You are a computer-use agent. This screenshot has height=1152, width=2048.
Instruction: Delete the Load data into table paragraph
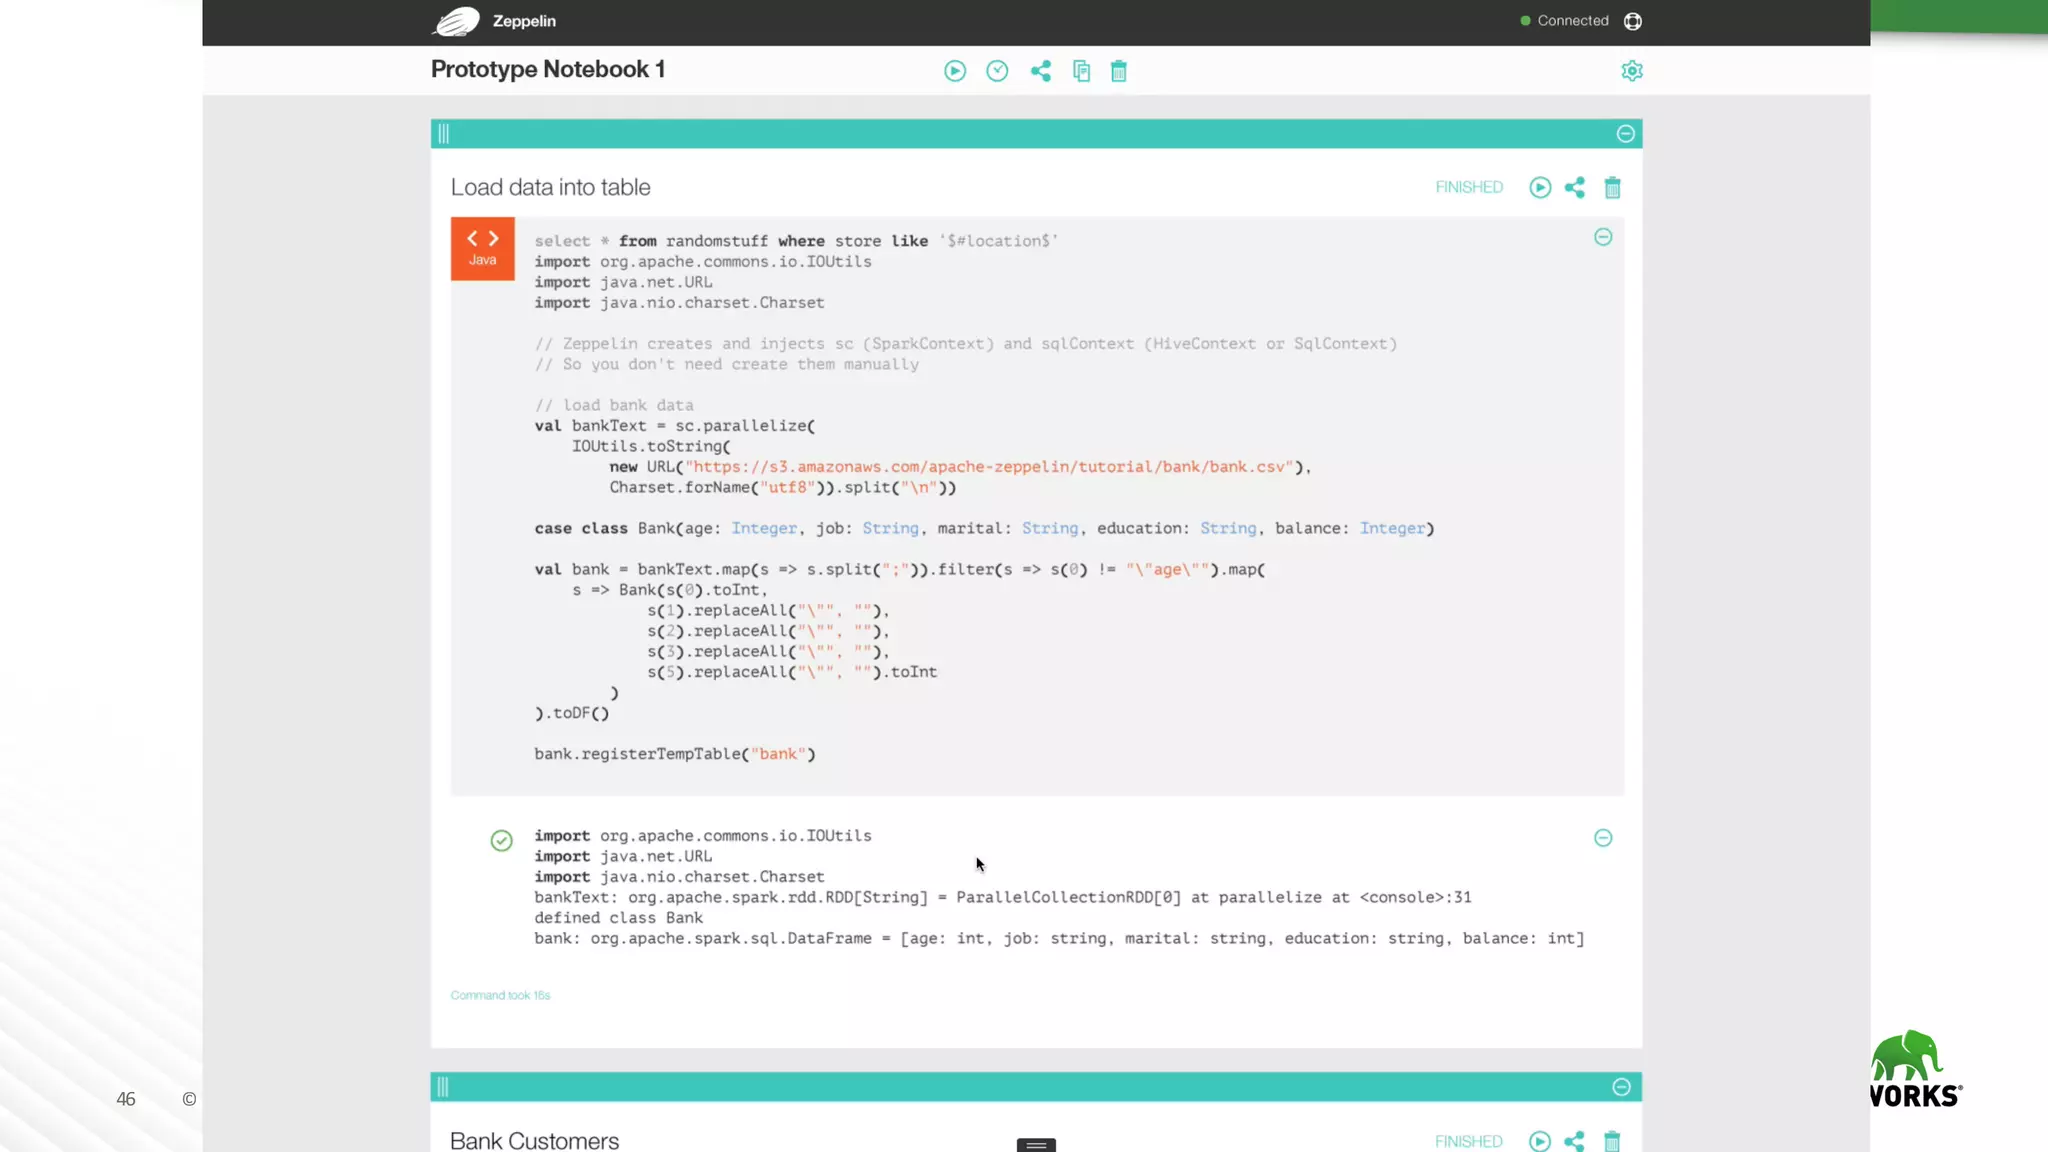(1612, 188)
